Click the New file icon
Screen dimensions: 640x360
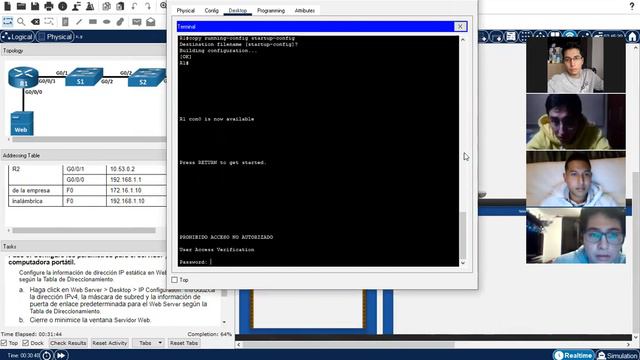7,6
